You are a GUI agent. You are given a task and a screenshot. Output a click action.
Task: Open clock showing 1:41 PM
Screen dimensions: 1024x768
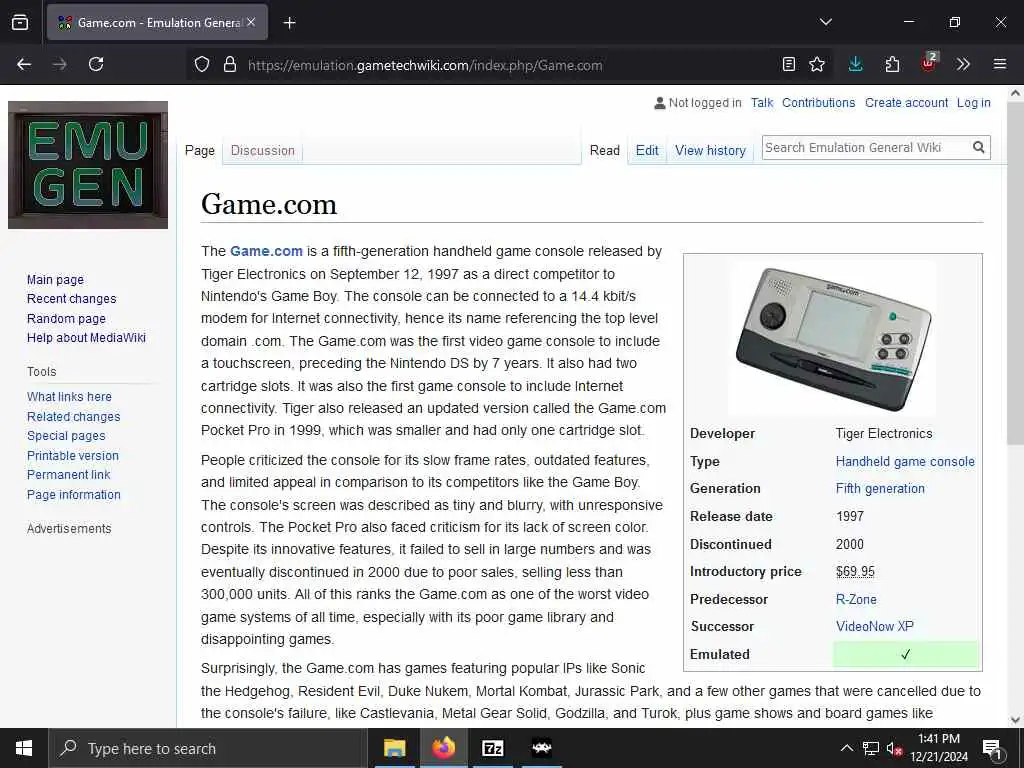coord(939,748)
